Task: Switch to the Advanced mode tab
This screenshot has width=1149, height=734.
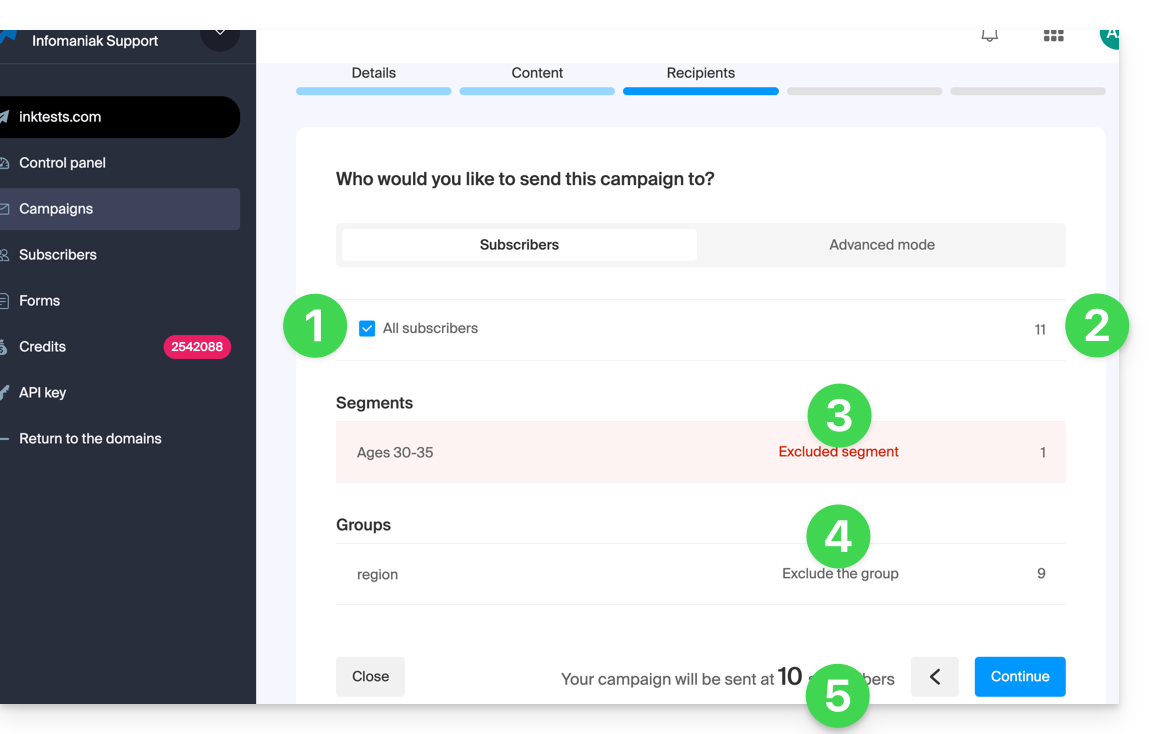Action: click(881, 245)
